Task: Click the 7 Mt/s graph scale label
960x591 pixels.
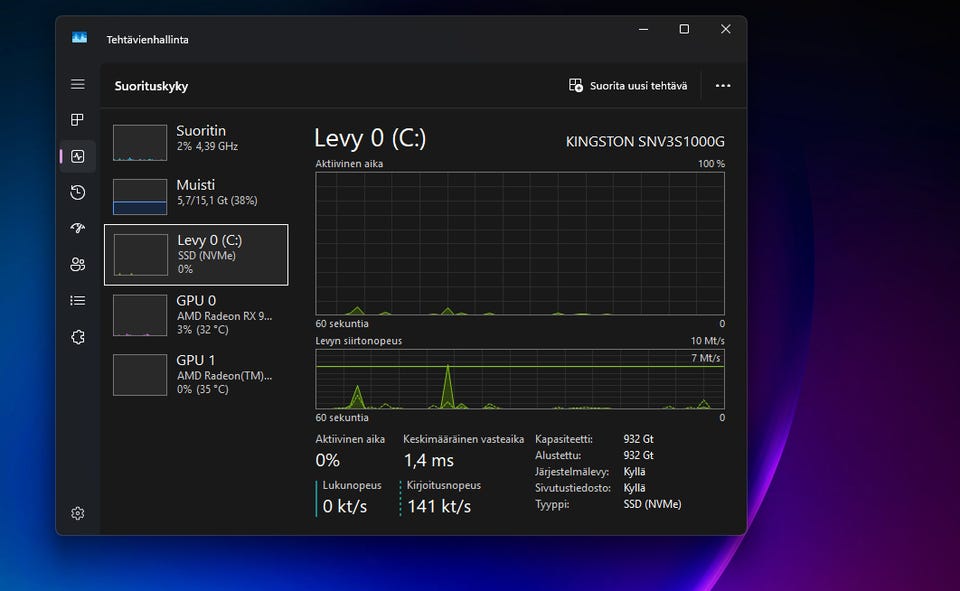Action: pos(706,358)
